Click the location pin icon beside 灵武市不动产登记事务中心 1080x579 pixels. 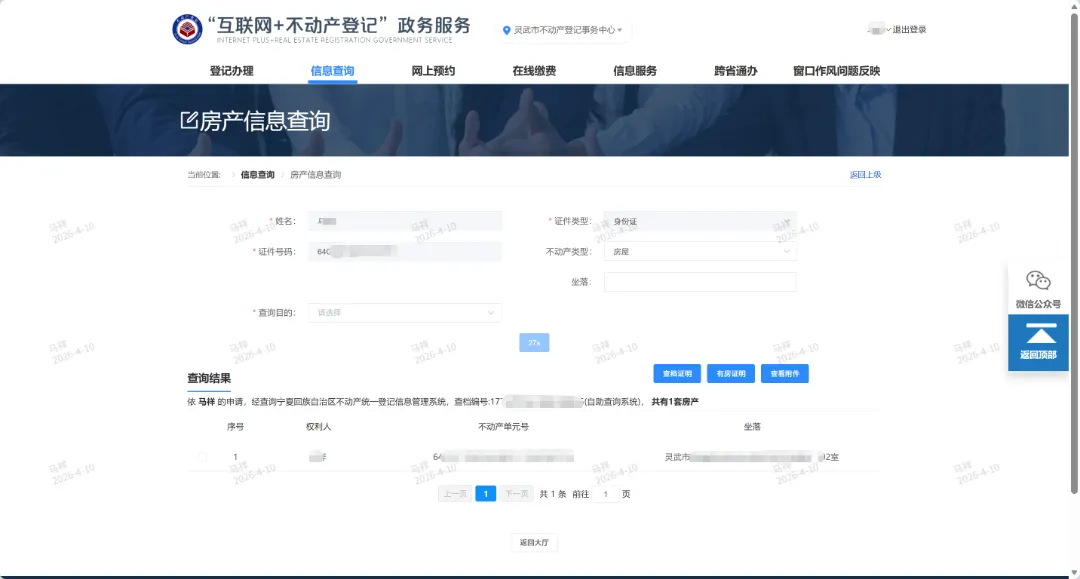pos(506,30)
